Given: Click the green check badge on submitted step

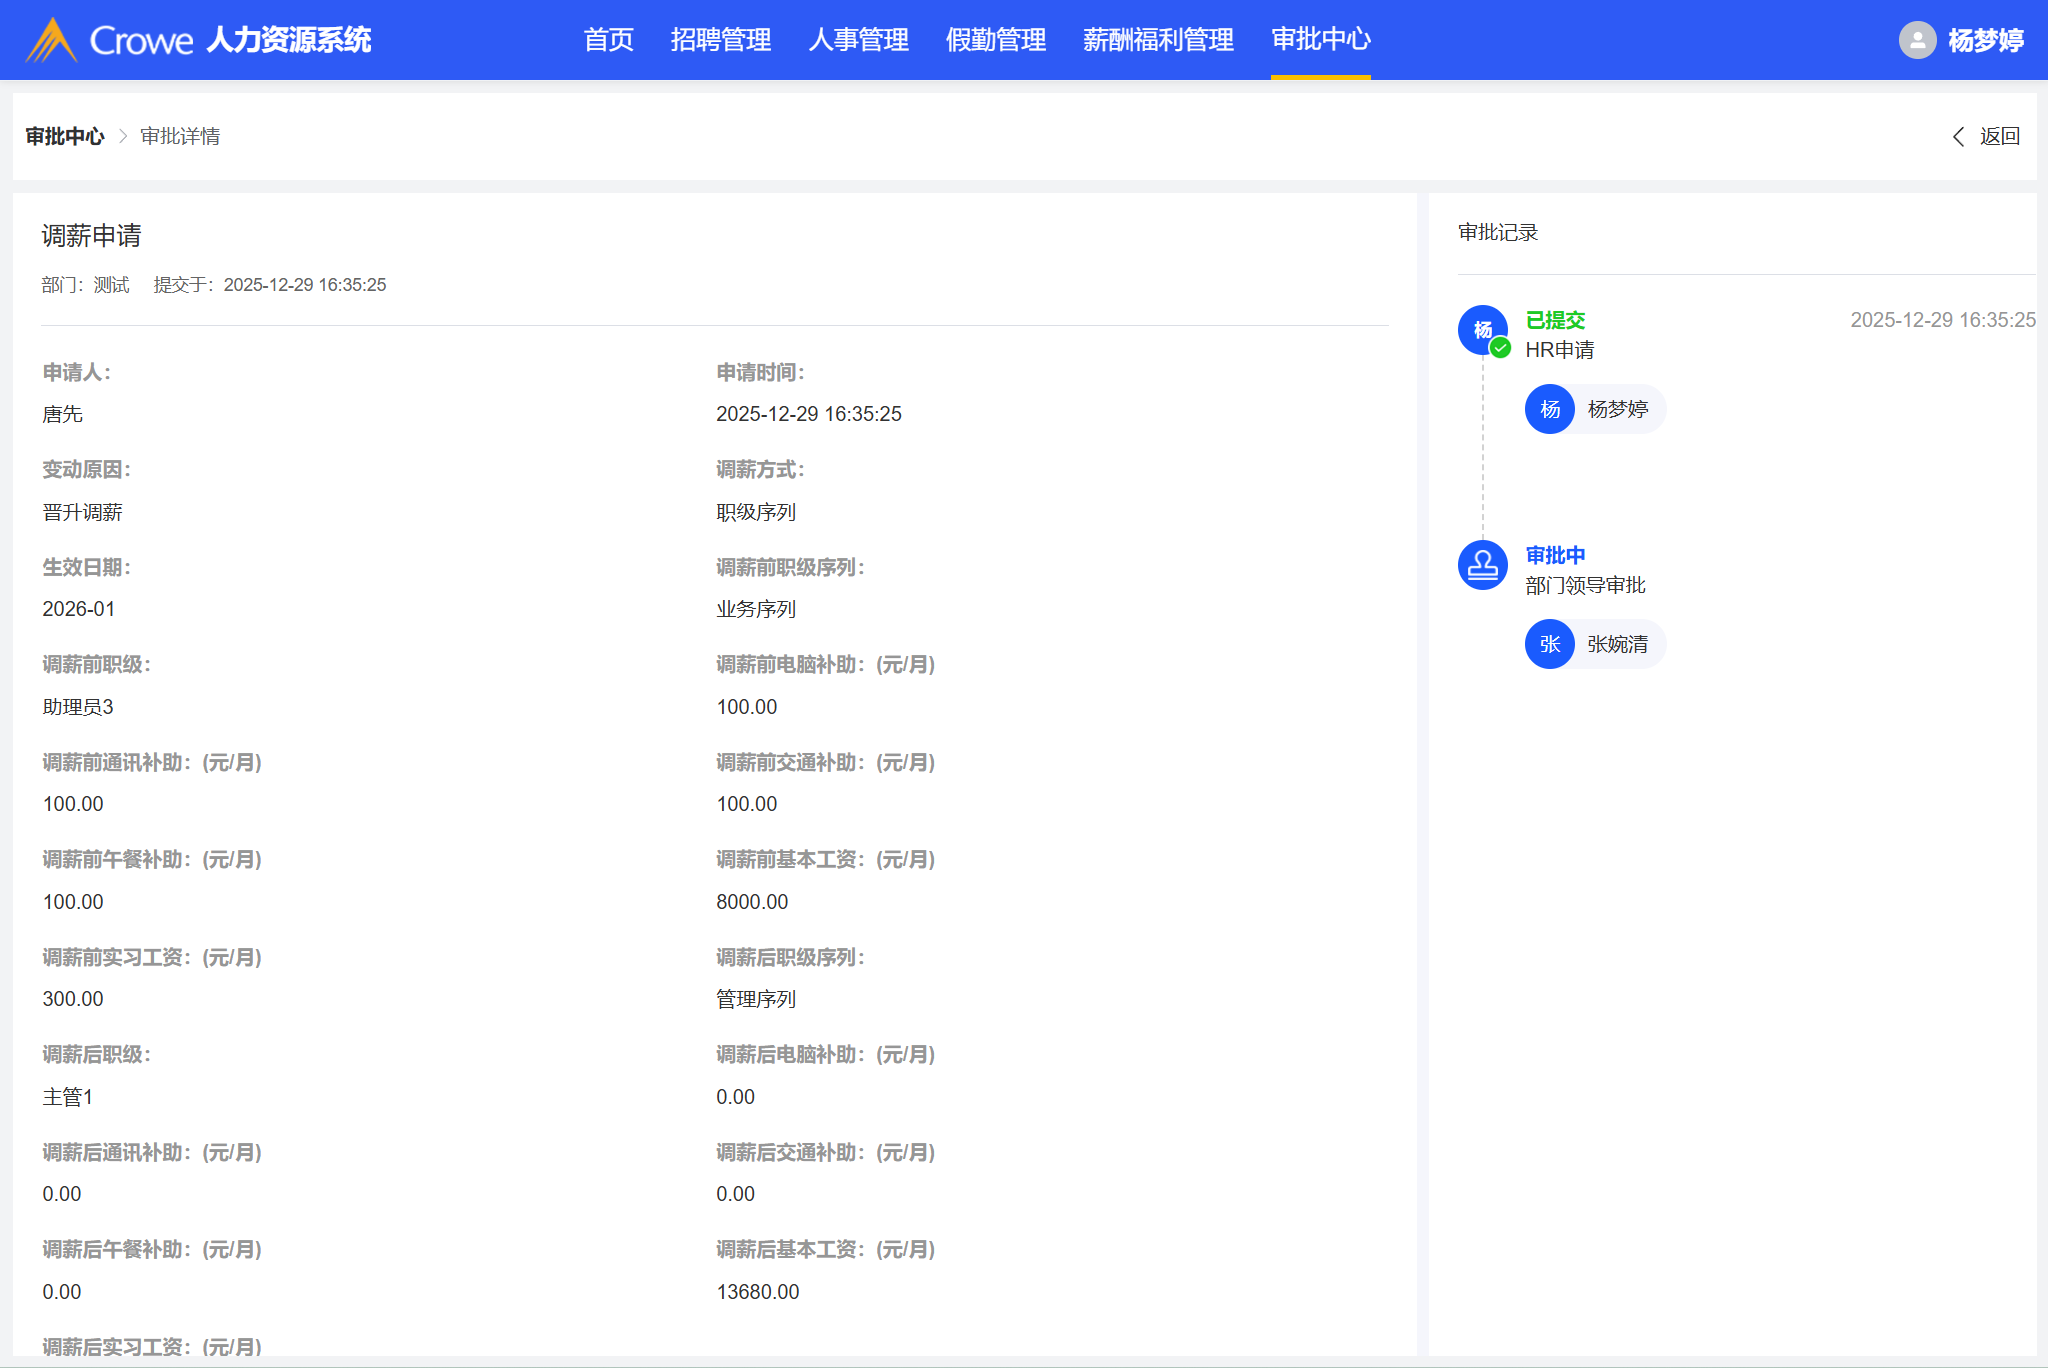Looking at the screenshot, I should [1500, 348].
